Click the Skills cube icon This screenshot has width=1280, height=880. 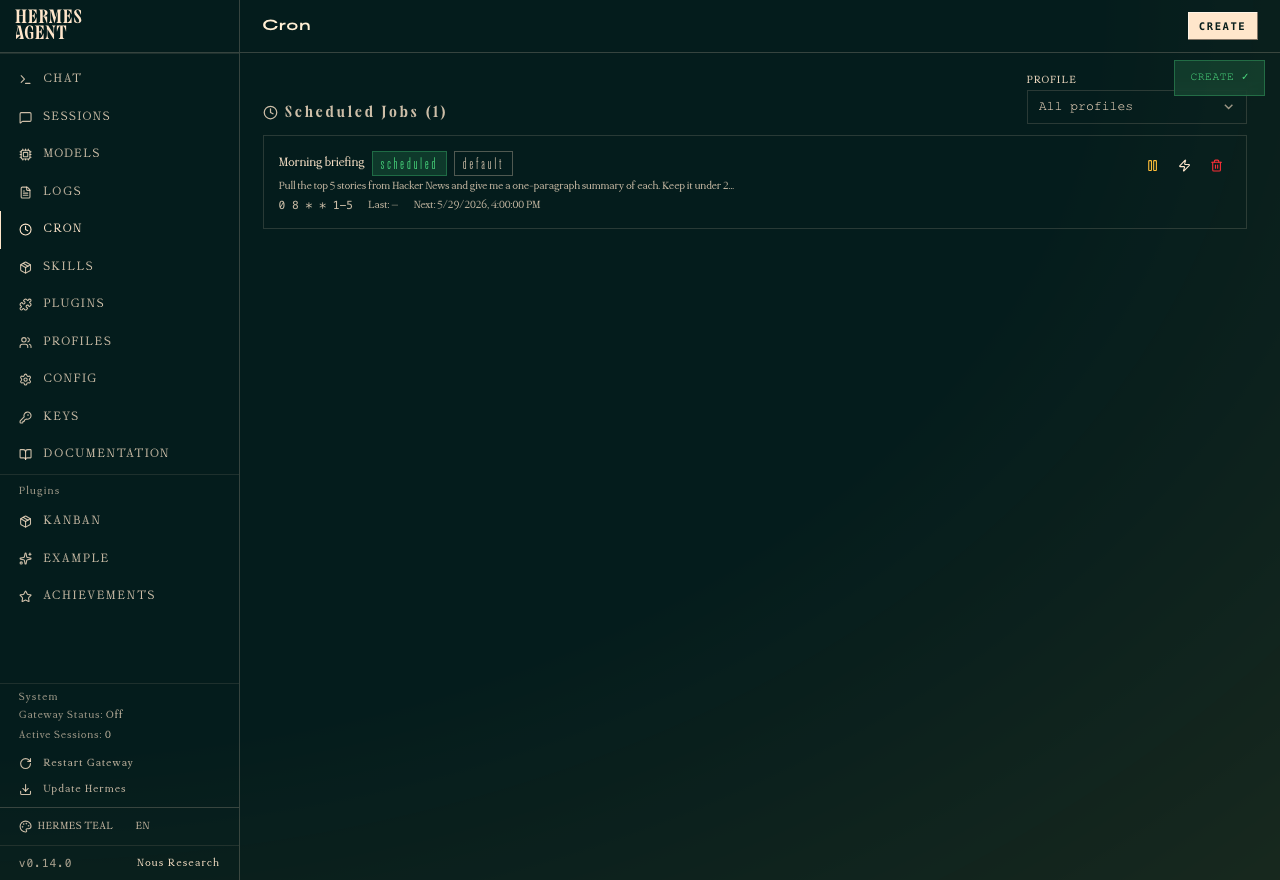[25, 267]
